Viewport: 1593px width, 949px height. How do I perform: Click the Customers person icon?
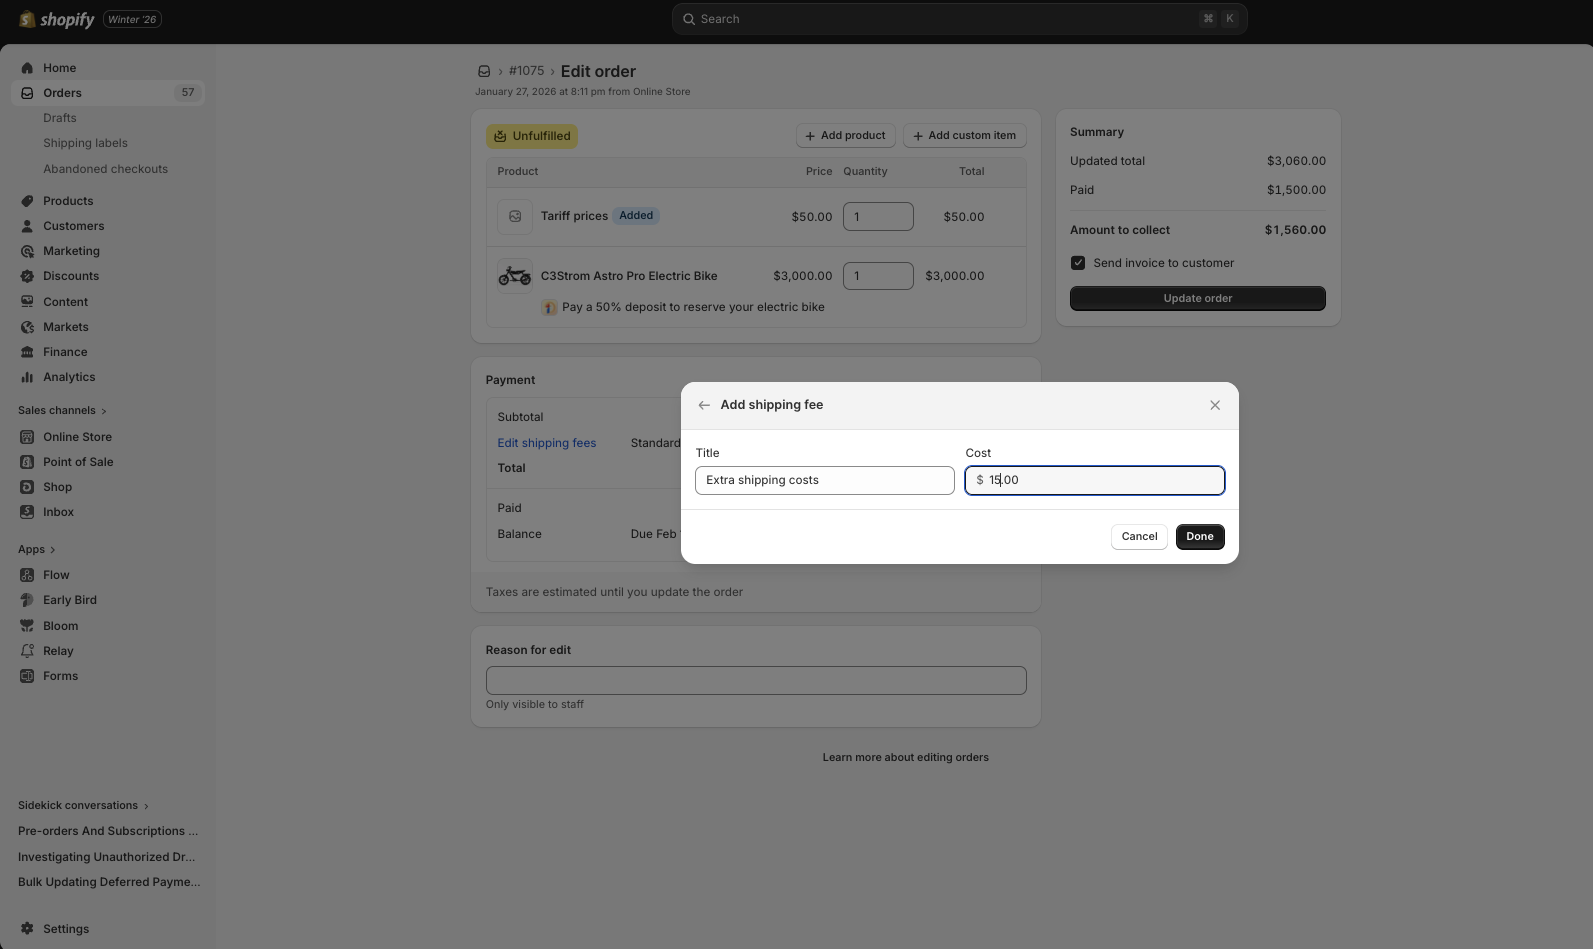point(27,226)
